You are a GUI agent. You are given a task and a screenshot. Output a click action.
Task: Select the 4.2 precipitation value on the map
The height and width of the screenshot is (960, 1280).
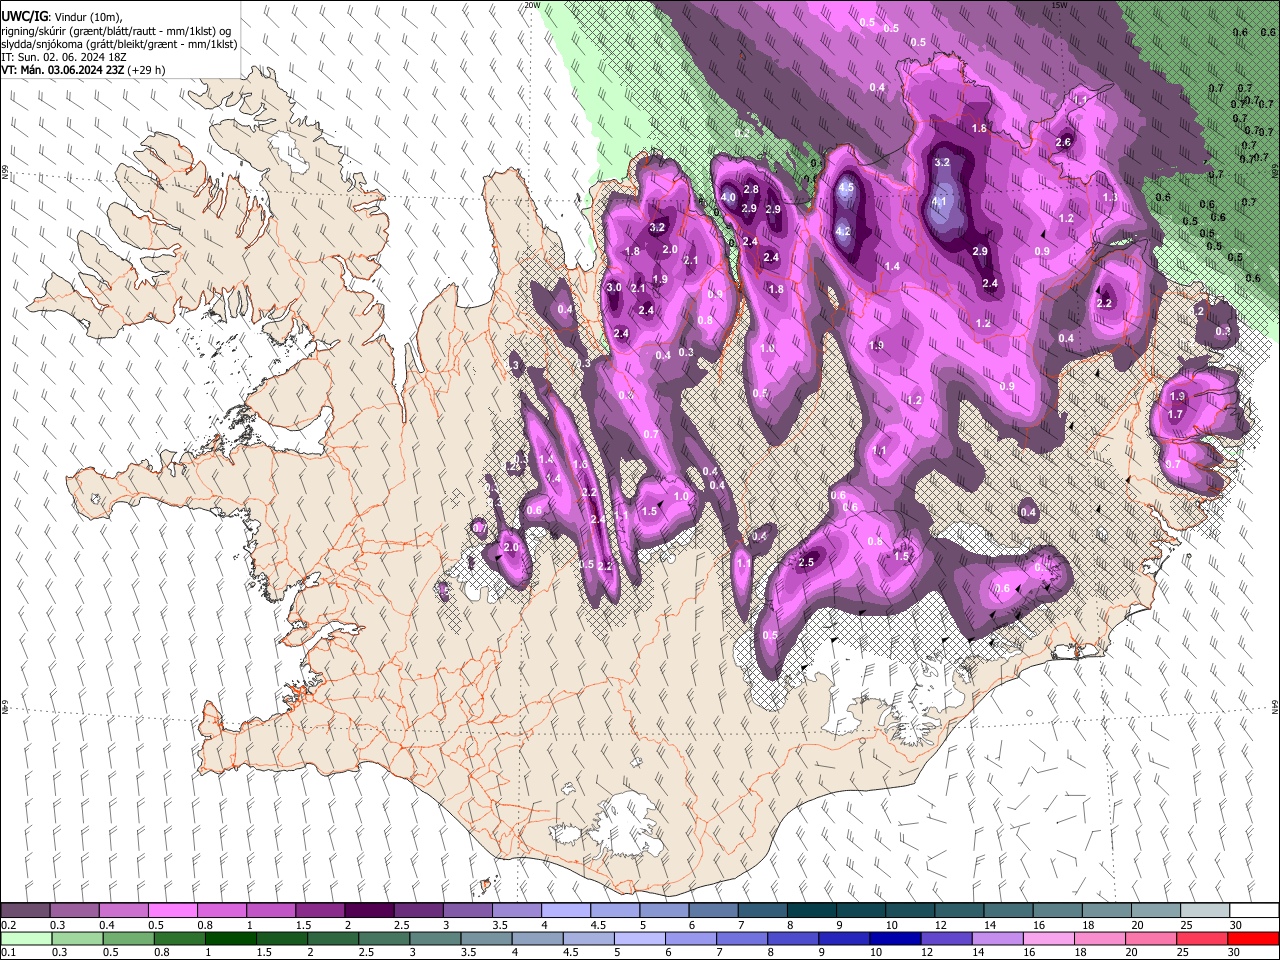click(x=843, y=231)
